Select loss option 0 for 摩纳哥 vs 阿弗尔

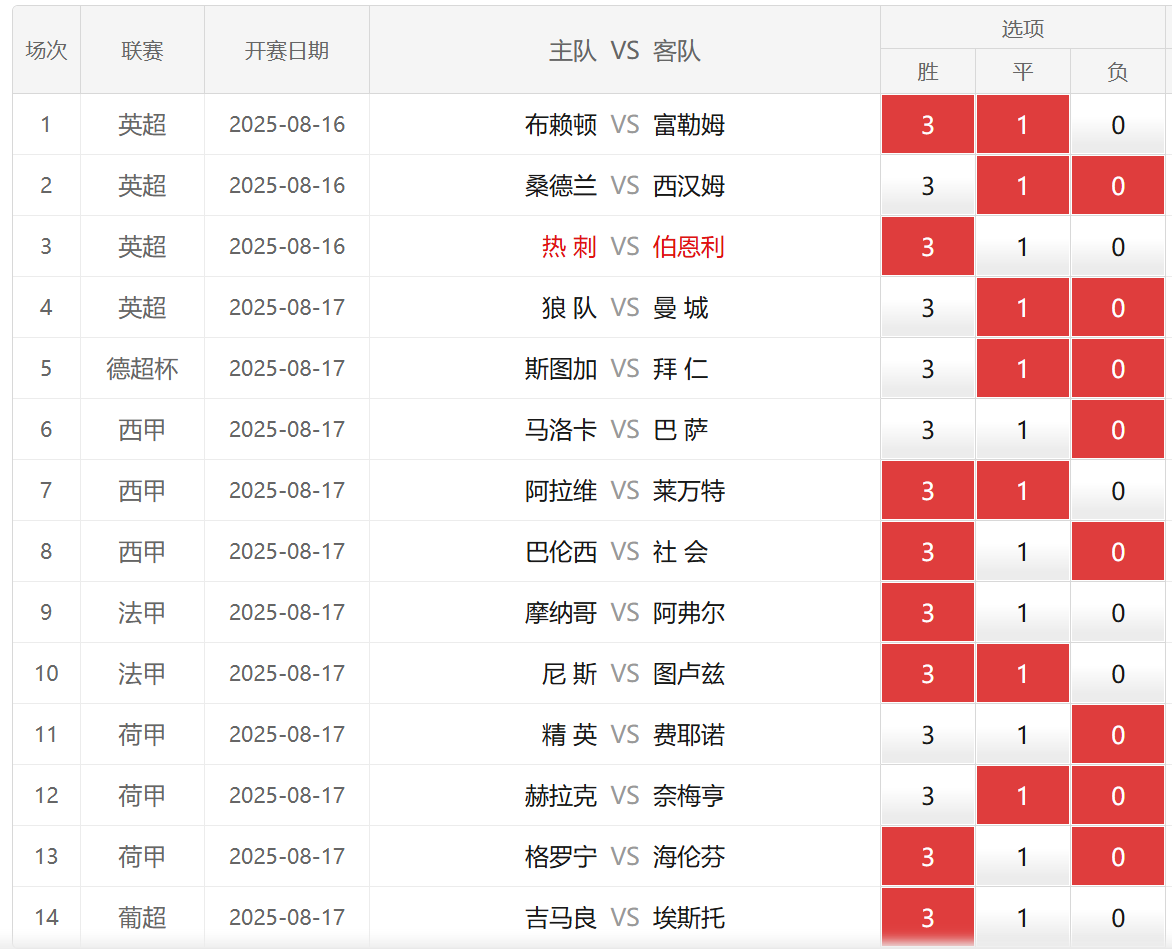1117,612
